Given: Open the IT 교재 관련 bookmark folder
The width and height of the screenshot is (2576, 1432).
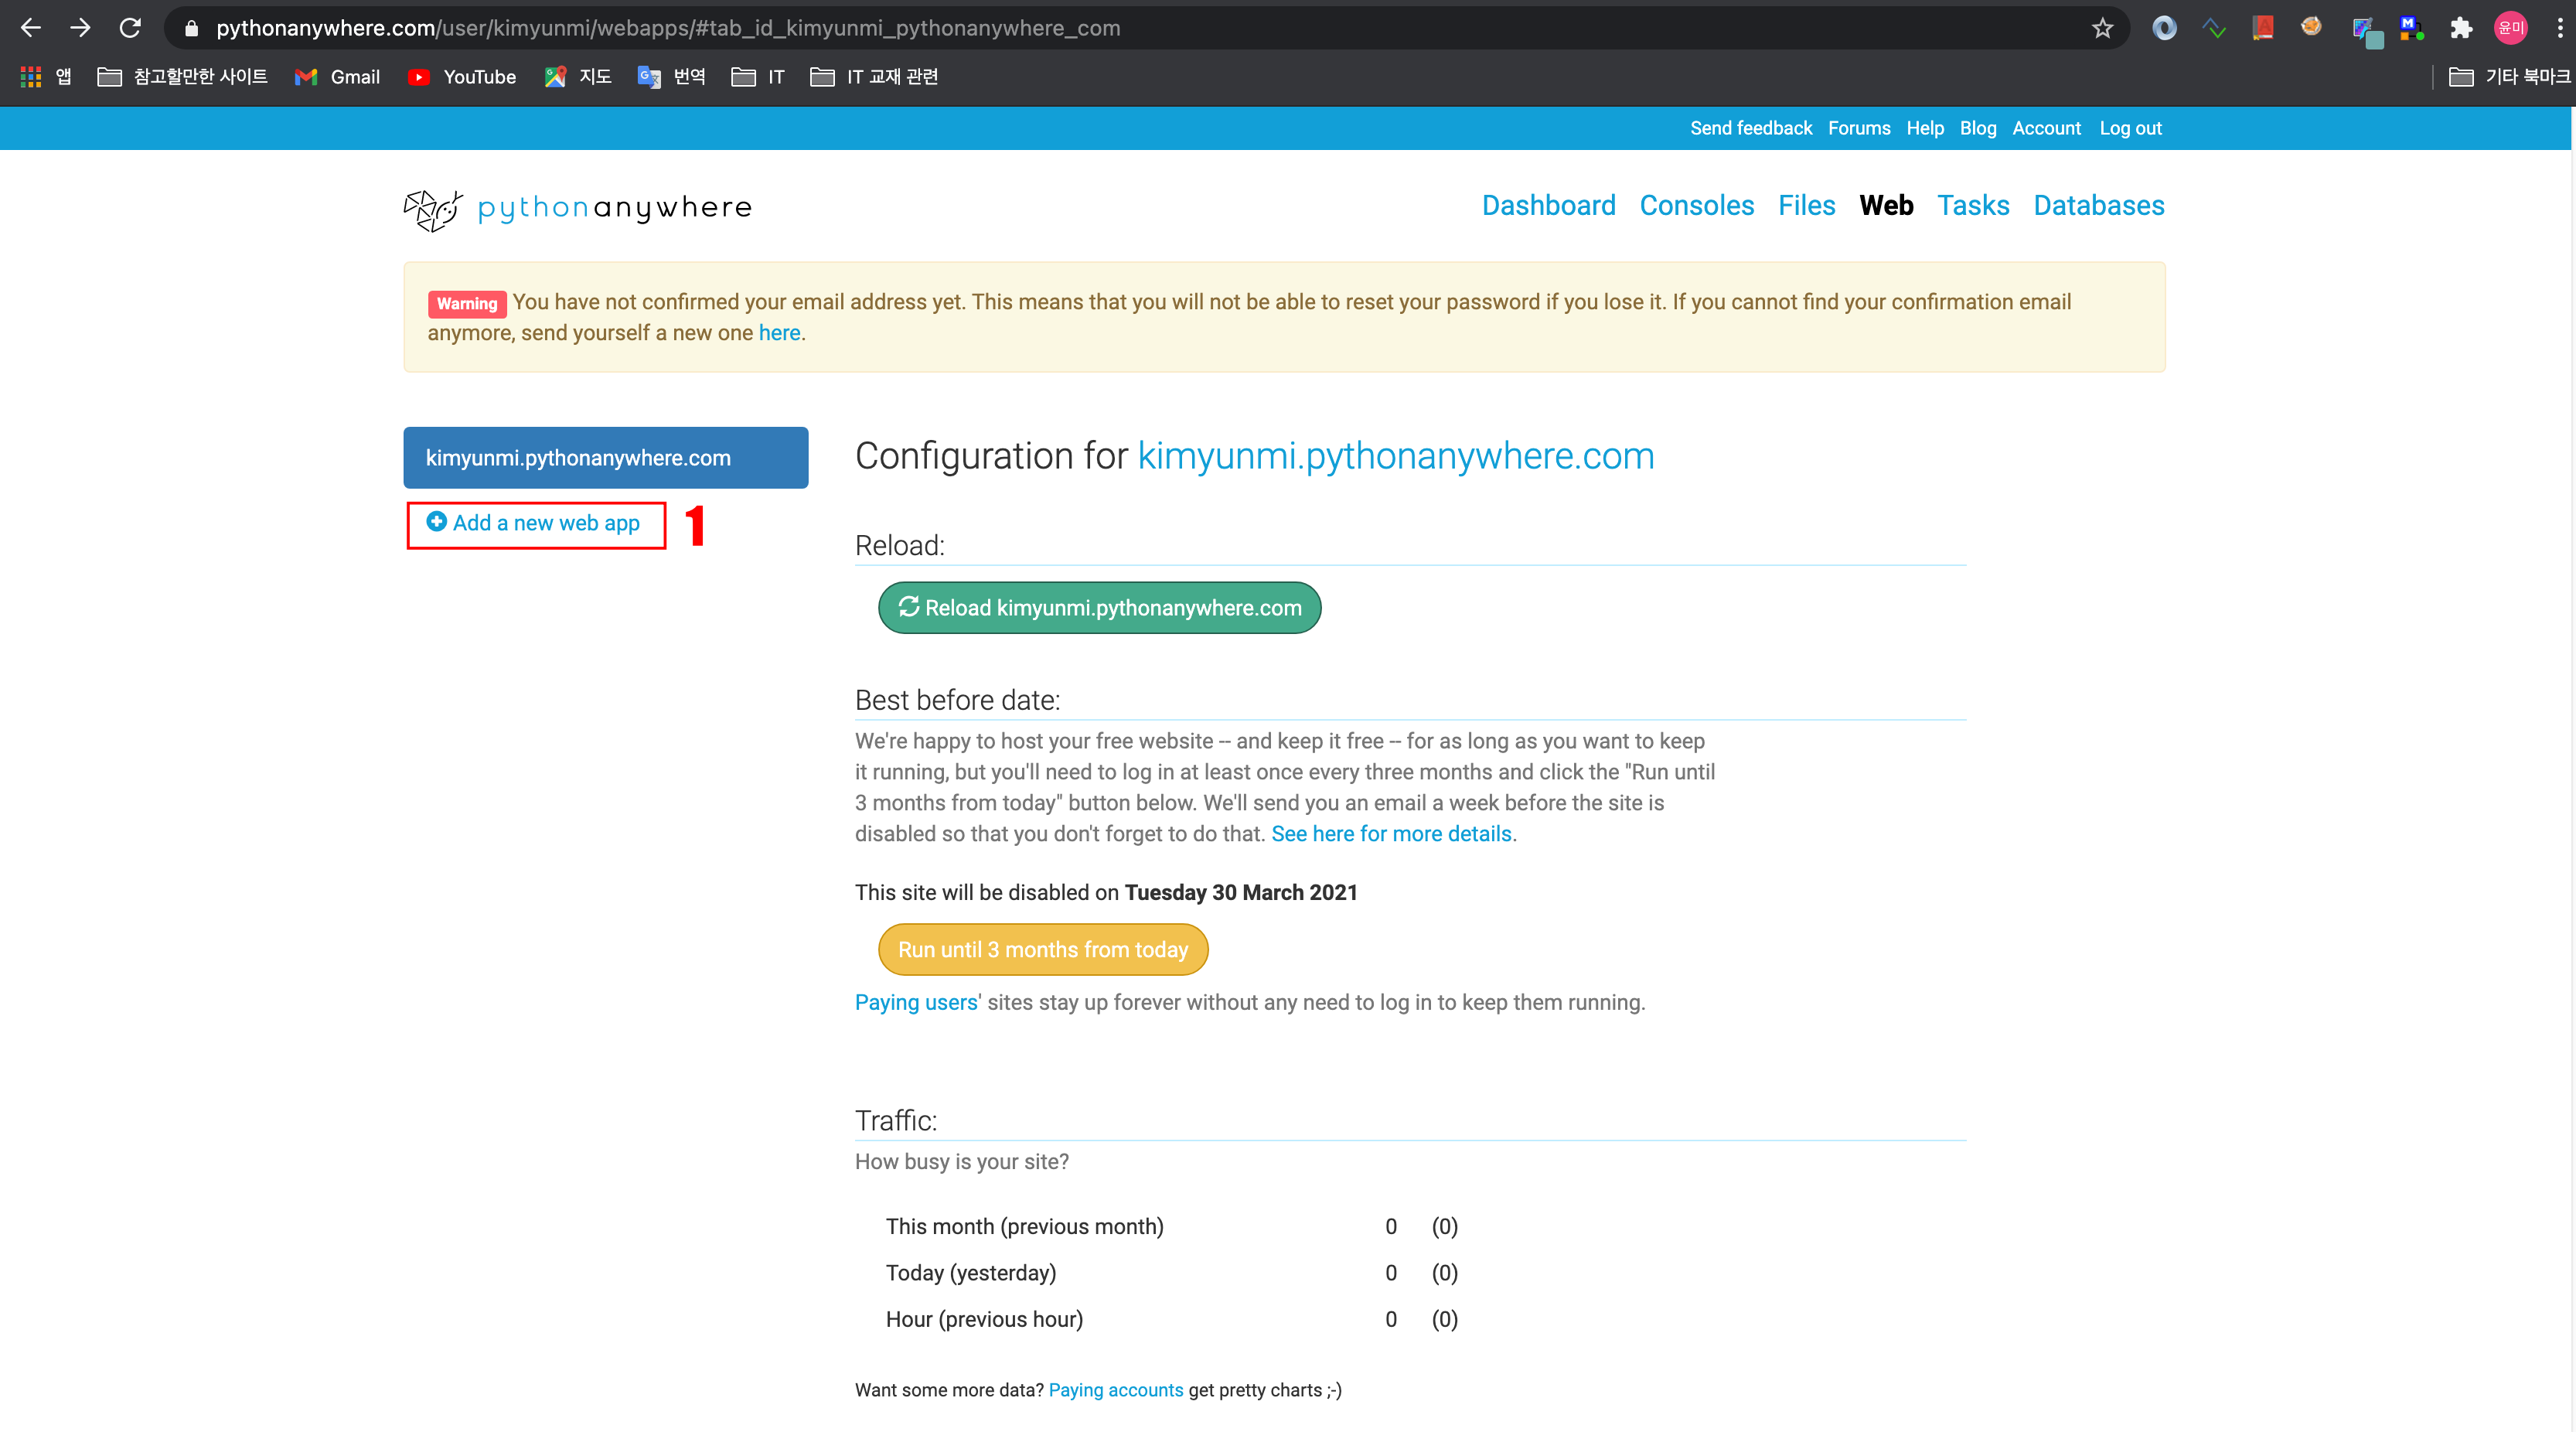Looking at the screenshot, I should point(874,77).
